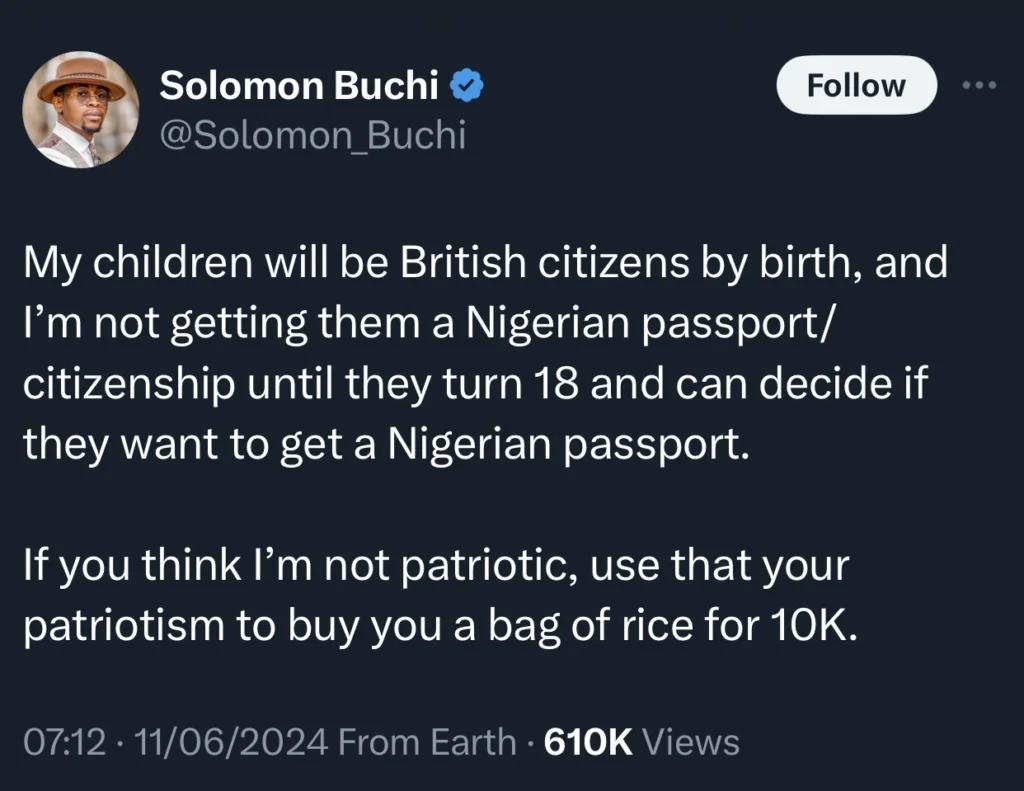The image size is (1024, 791).
Task: Click the metadata row below the tweet
Action: [380, 742]
